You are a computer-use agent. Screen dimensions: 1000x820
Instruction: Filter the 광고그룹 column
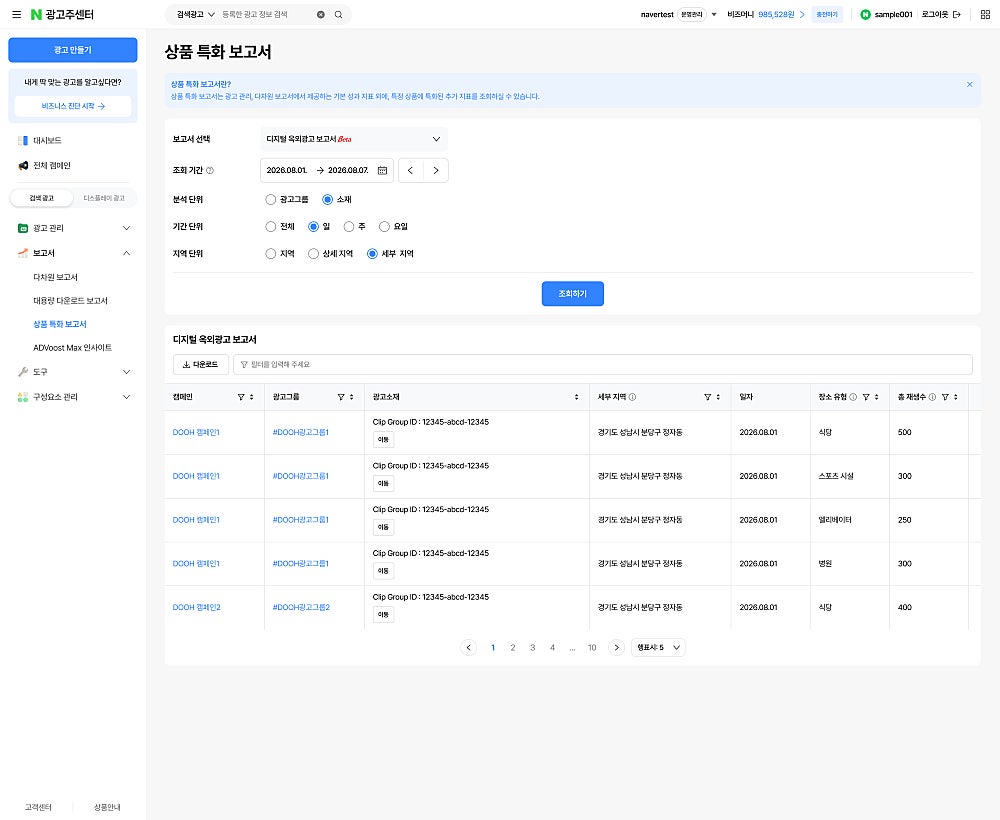(341, 397)
